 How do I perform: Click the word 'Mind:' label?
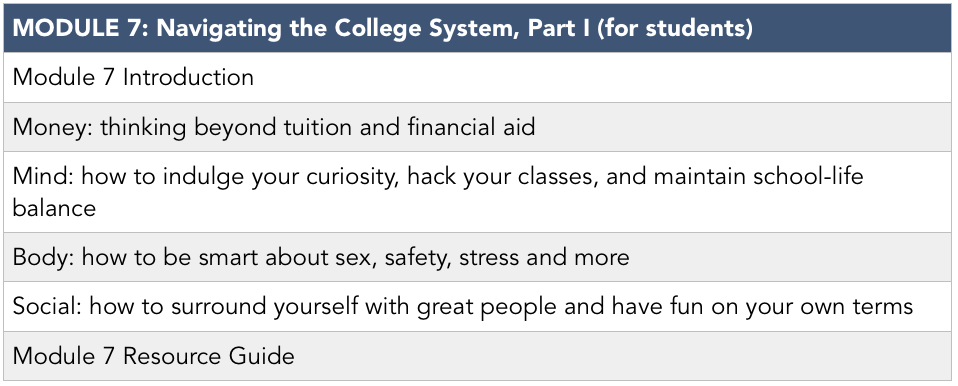(x=43, y=177)
